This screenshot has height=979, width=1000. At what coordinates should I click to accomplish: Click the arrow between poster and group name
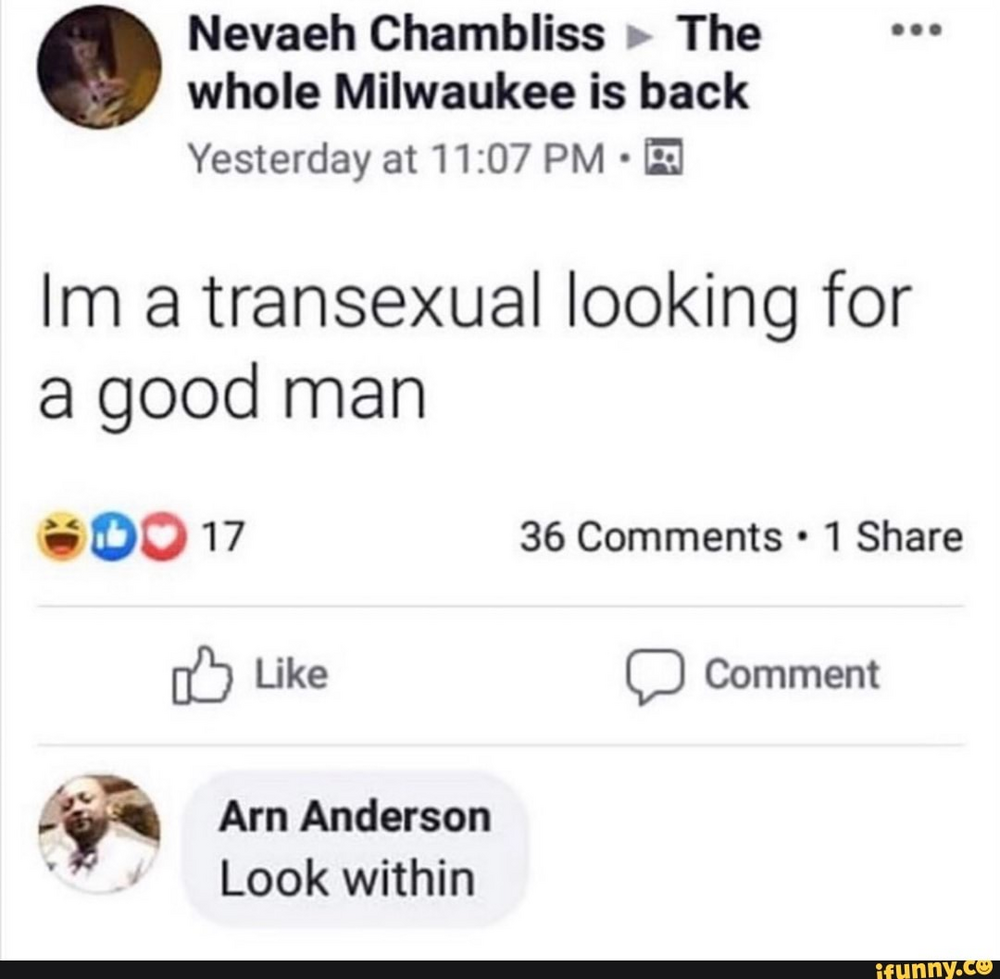click(638, 36)
